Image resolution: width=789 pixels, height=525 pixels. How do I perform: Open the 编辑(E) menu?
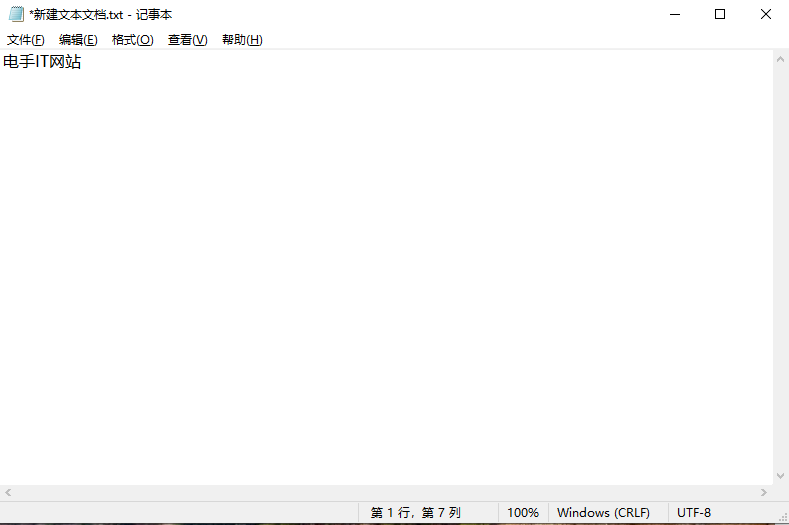pyautogui.click(x=78, y=40)
